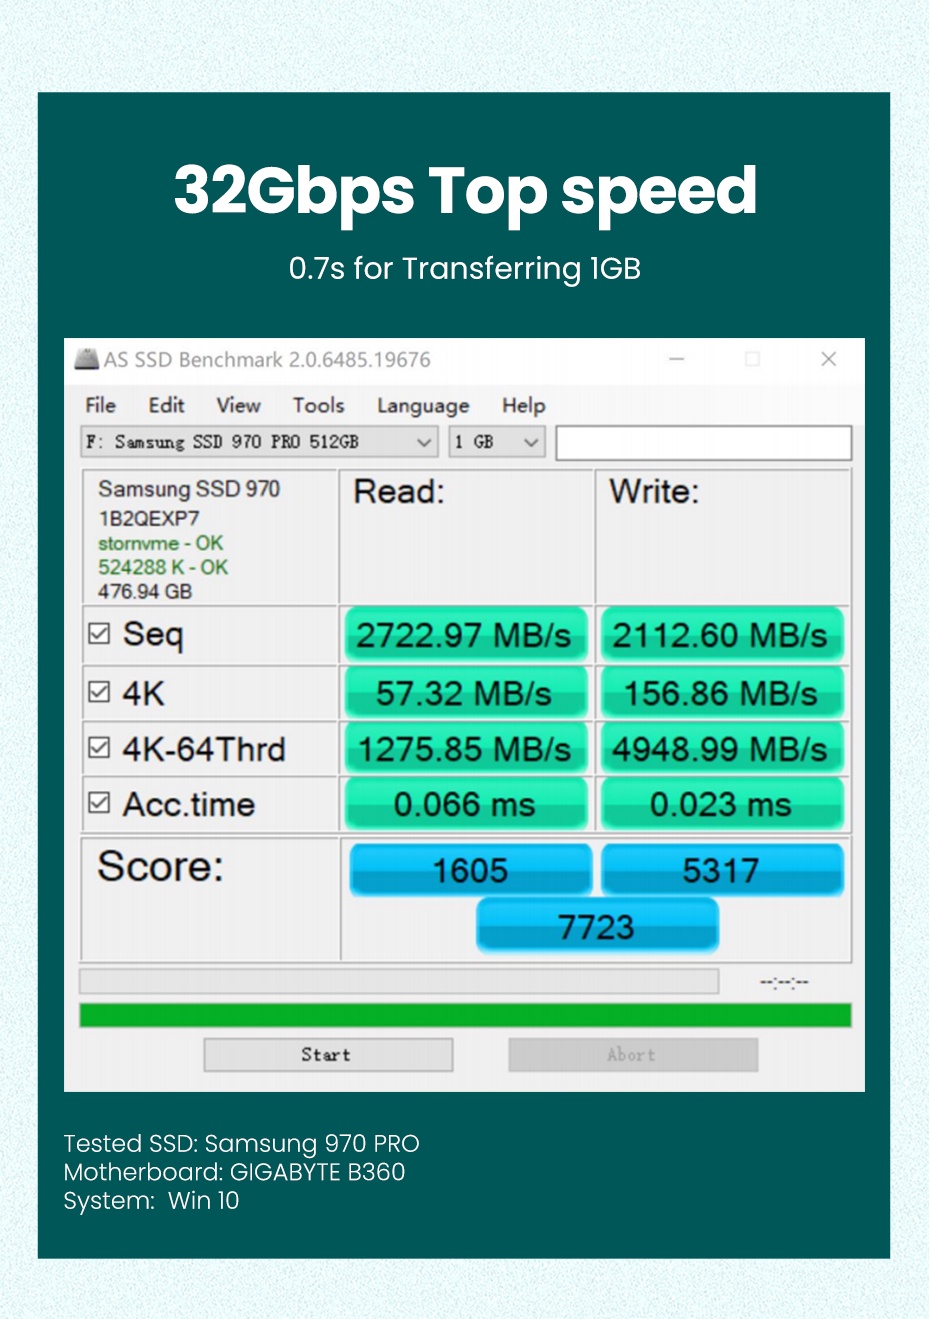This screenshot has height=1319, width=930.
Task: Uncheck the Seq test checkbox
Action: click(x=99, y=634)
